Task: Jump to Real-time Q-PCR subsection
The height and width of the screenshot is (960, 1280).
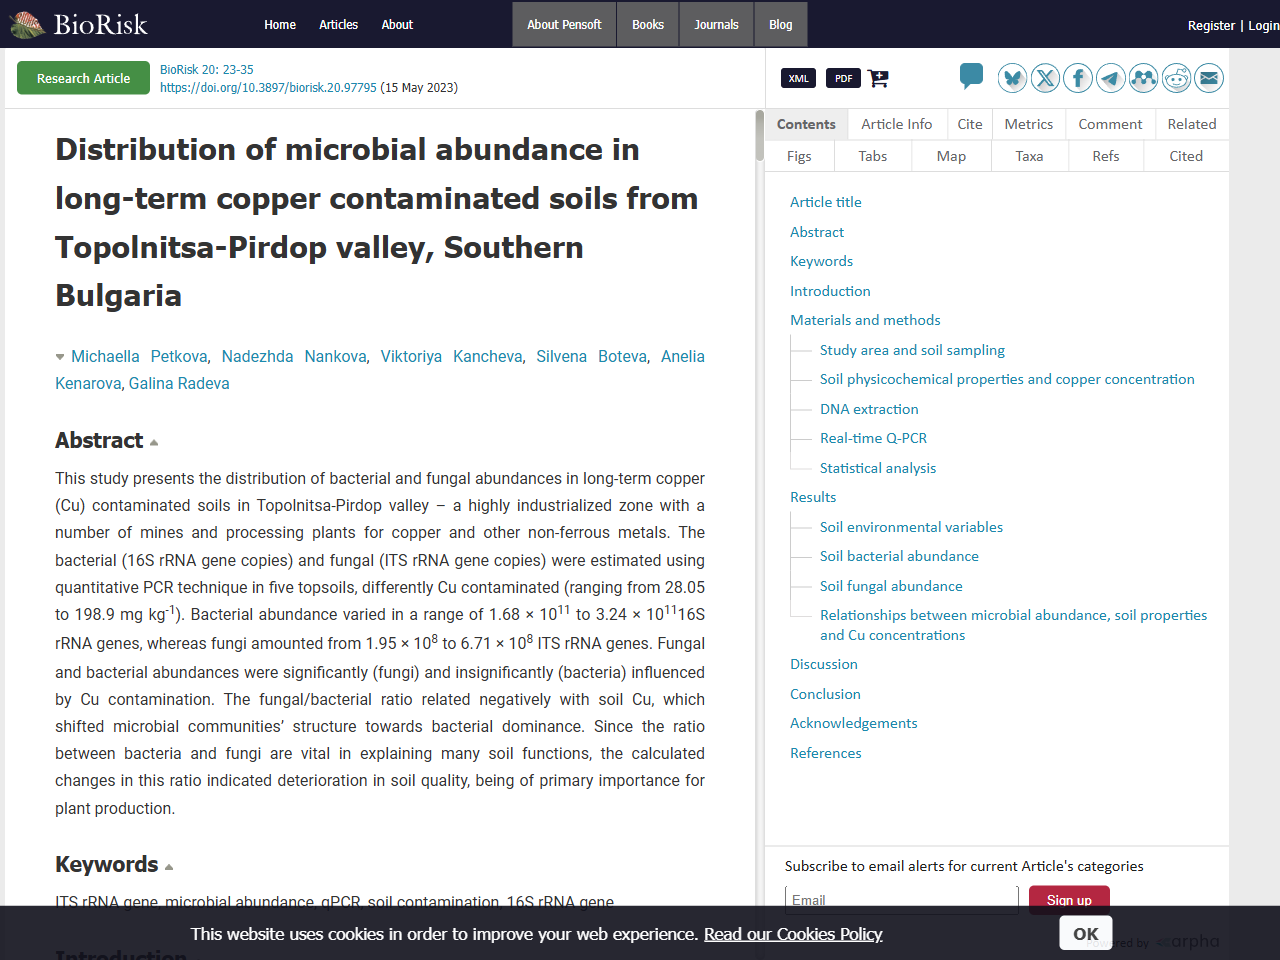Action: pos(873,438)
